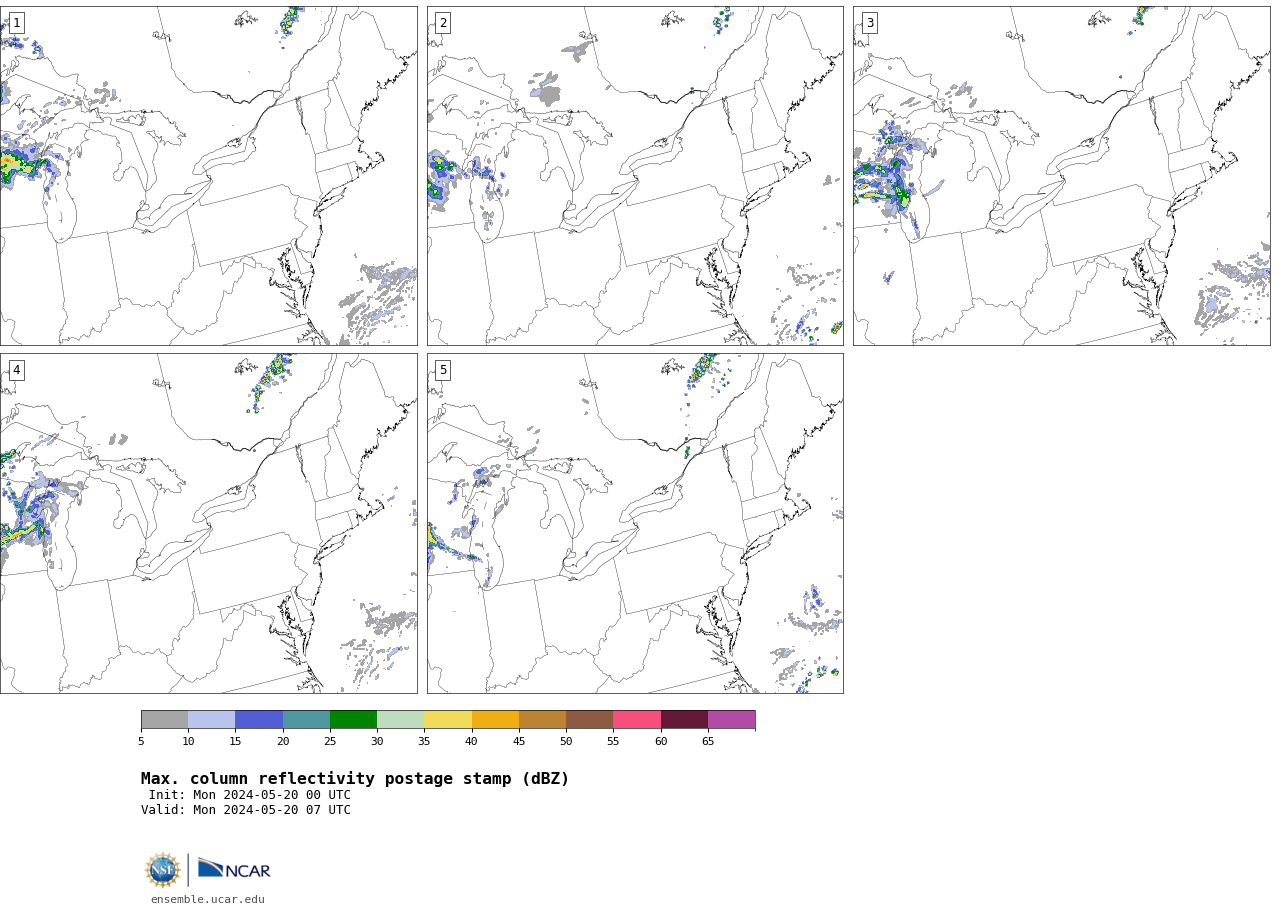Click the tan 45-50 dBZ swatch

pyautogui.click(x=542, y=720)
